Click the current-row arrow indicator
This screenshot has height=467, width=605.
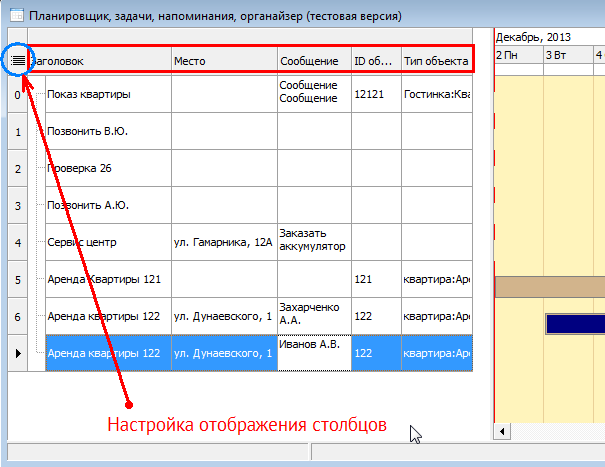(18, 353)
